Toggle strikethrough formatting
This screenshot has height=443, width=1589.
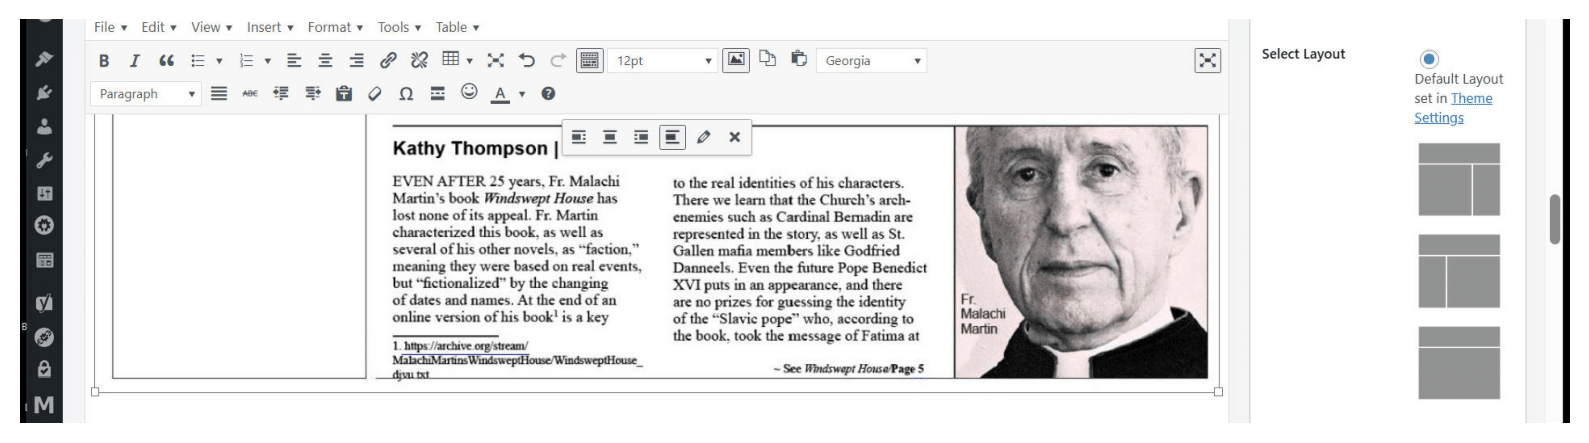pos(250,94)
